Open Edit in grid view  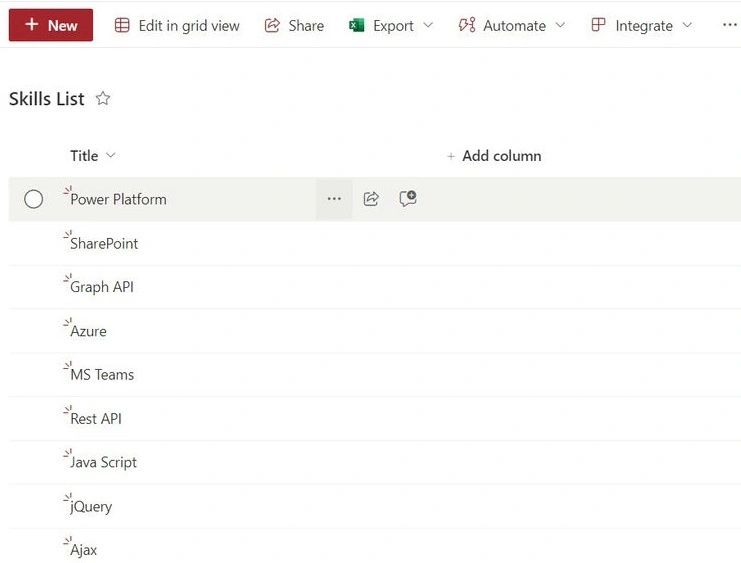(177, 26)
